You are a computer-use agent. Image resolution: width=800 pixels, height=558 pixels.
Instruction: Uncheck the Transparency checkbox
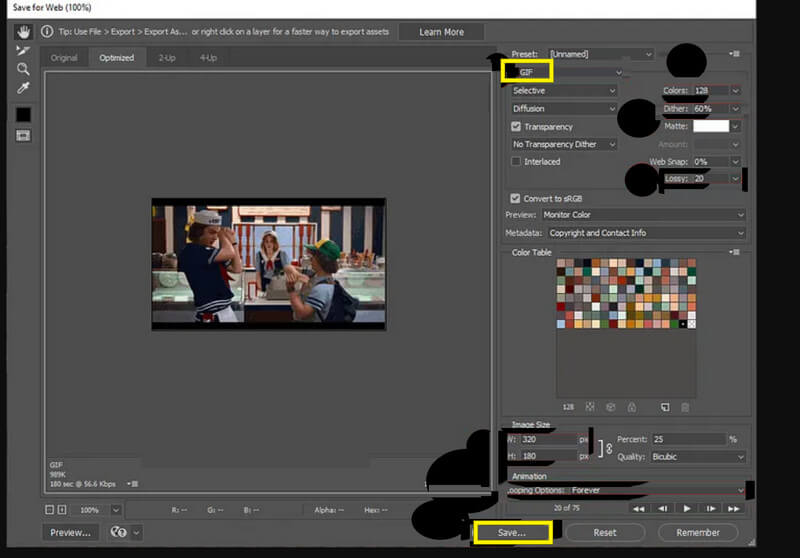(x=516, y=126)
